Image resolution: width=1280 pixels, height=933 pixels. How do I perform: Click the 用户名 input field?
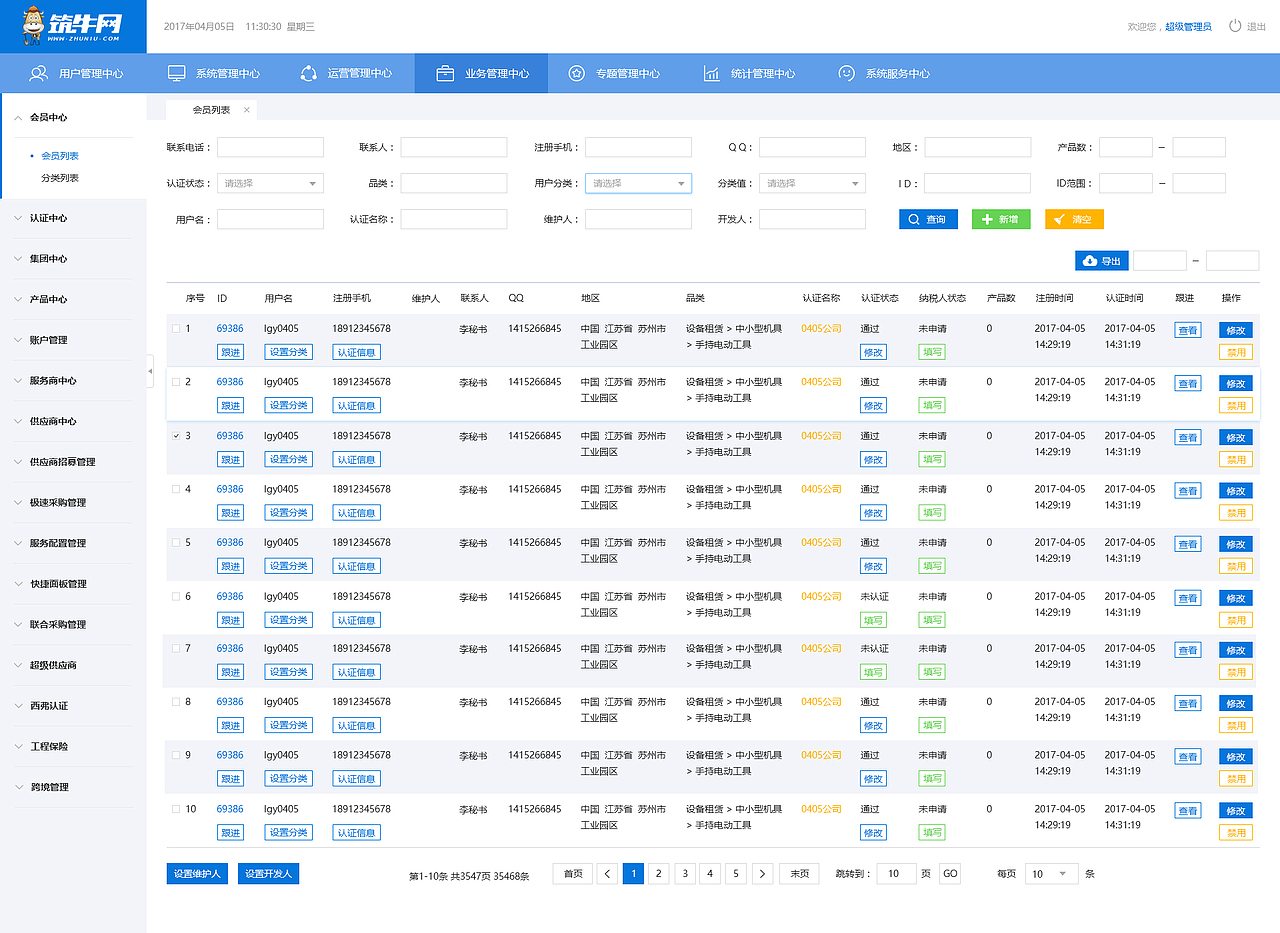(270, 219)
